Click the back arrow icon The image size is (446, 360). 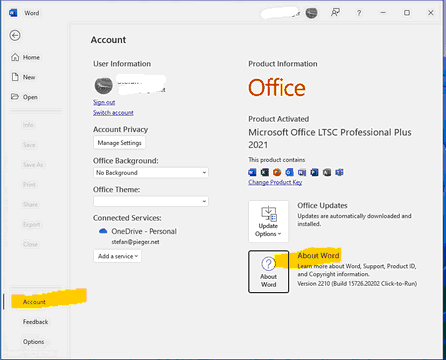[15, 35]
